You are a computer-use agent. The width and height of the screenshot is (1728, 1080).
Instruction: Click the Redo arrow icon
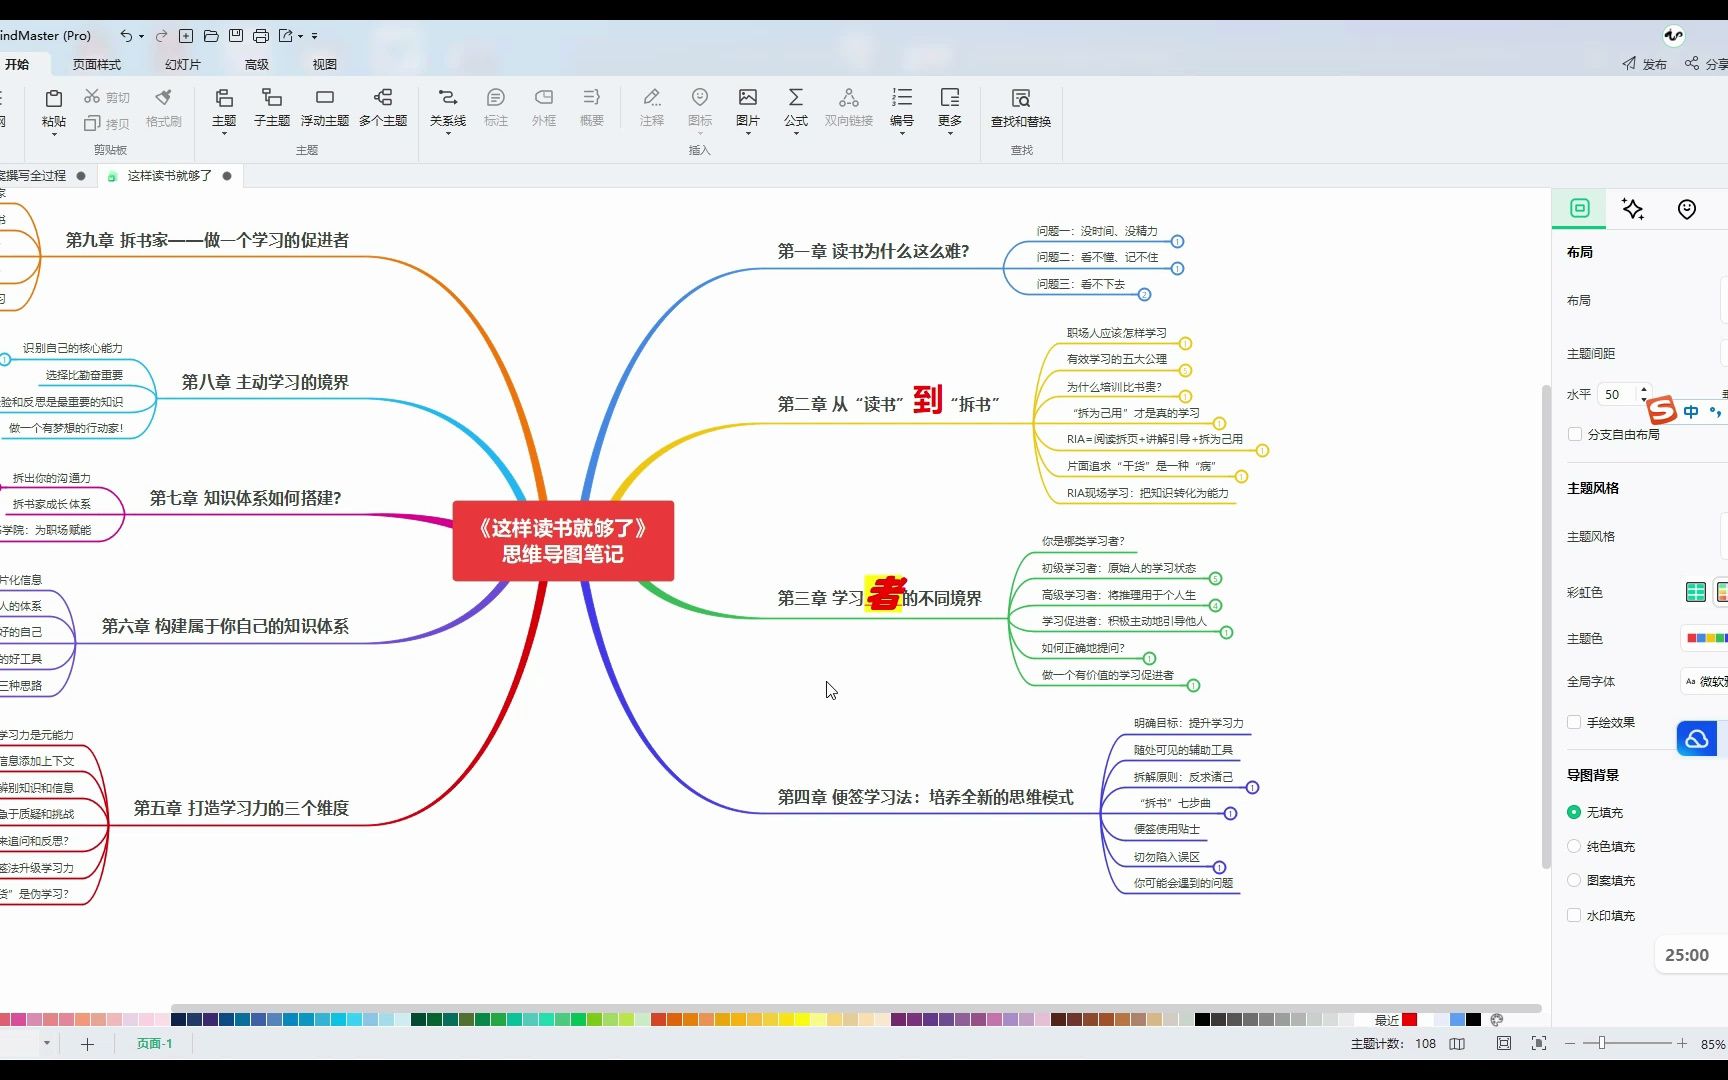coord(161,36)
